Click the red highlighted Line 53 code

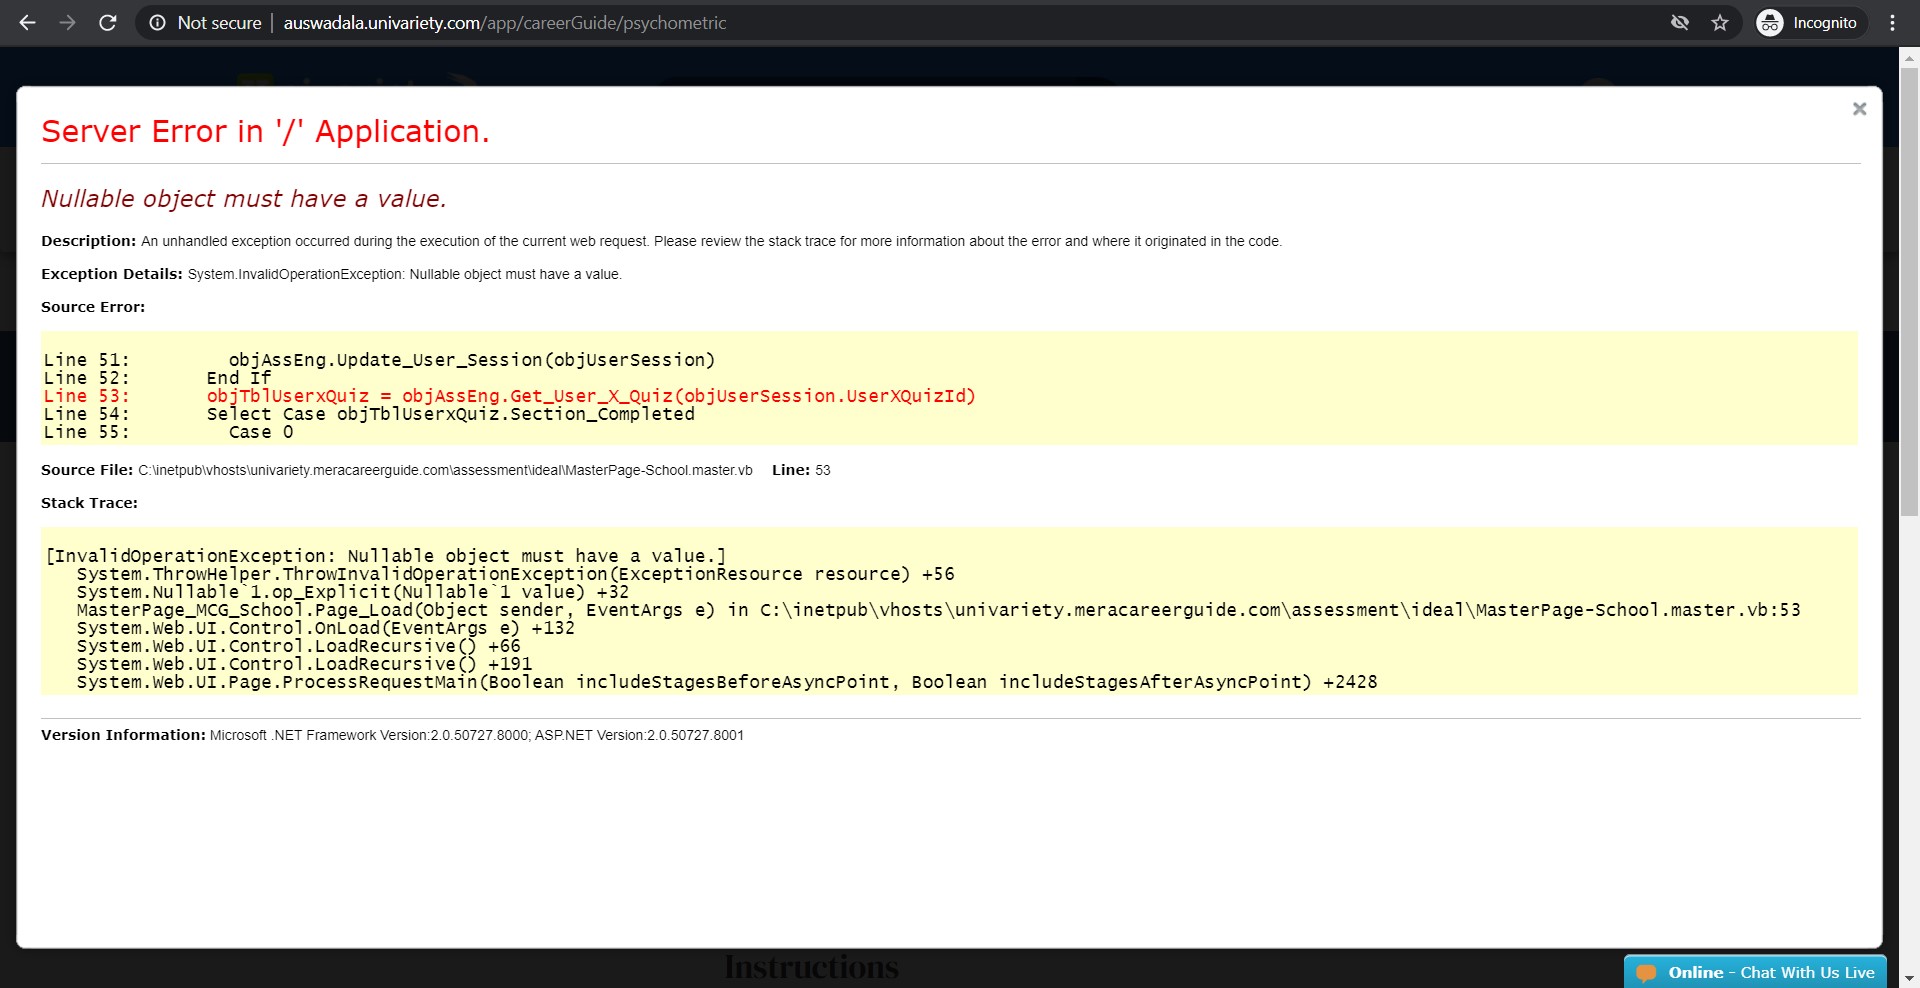click(509, 396)
